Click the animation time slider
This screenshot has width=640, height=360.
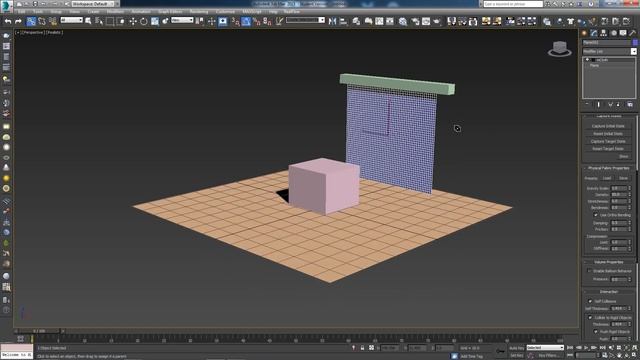(40, 331)
